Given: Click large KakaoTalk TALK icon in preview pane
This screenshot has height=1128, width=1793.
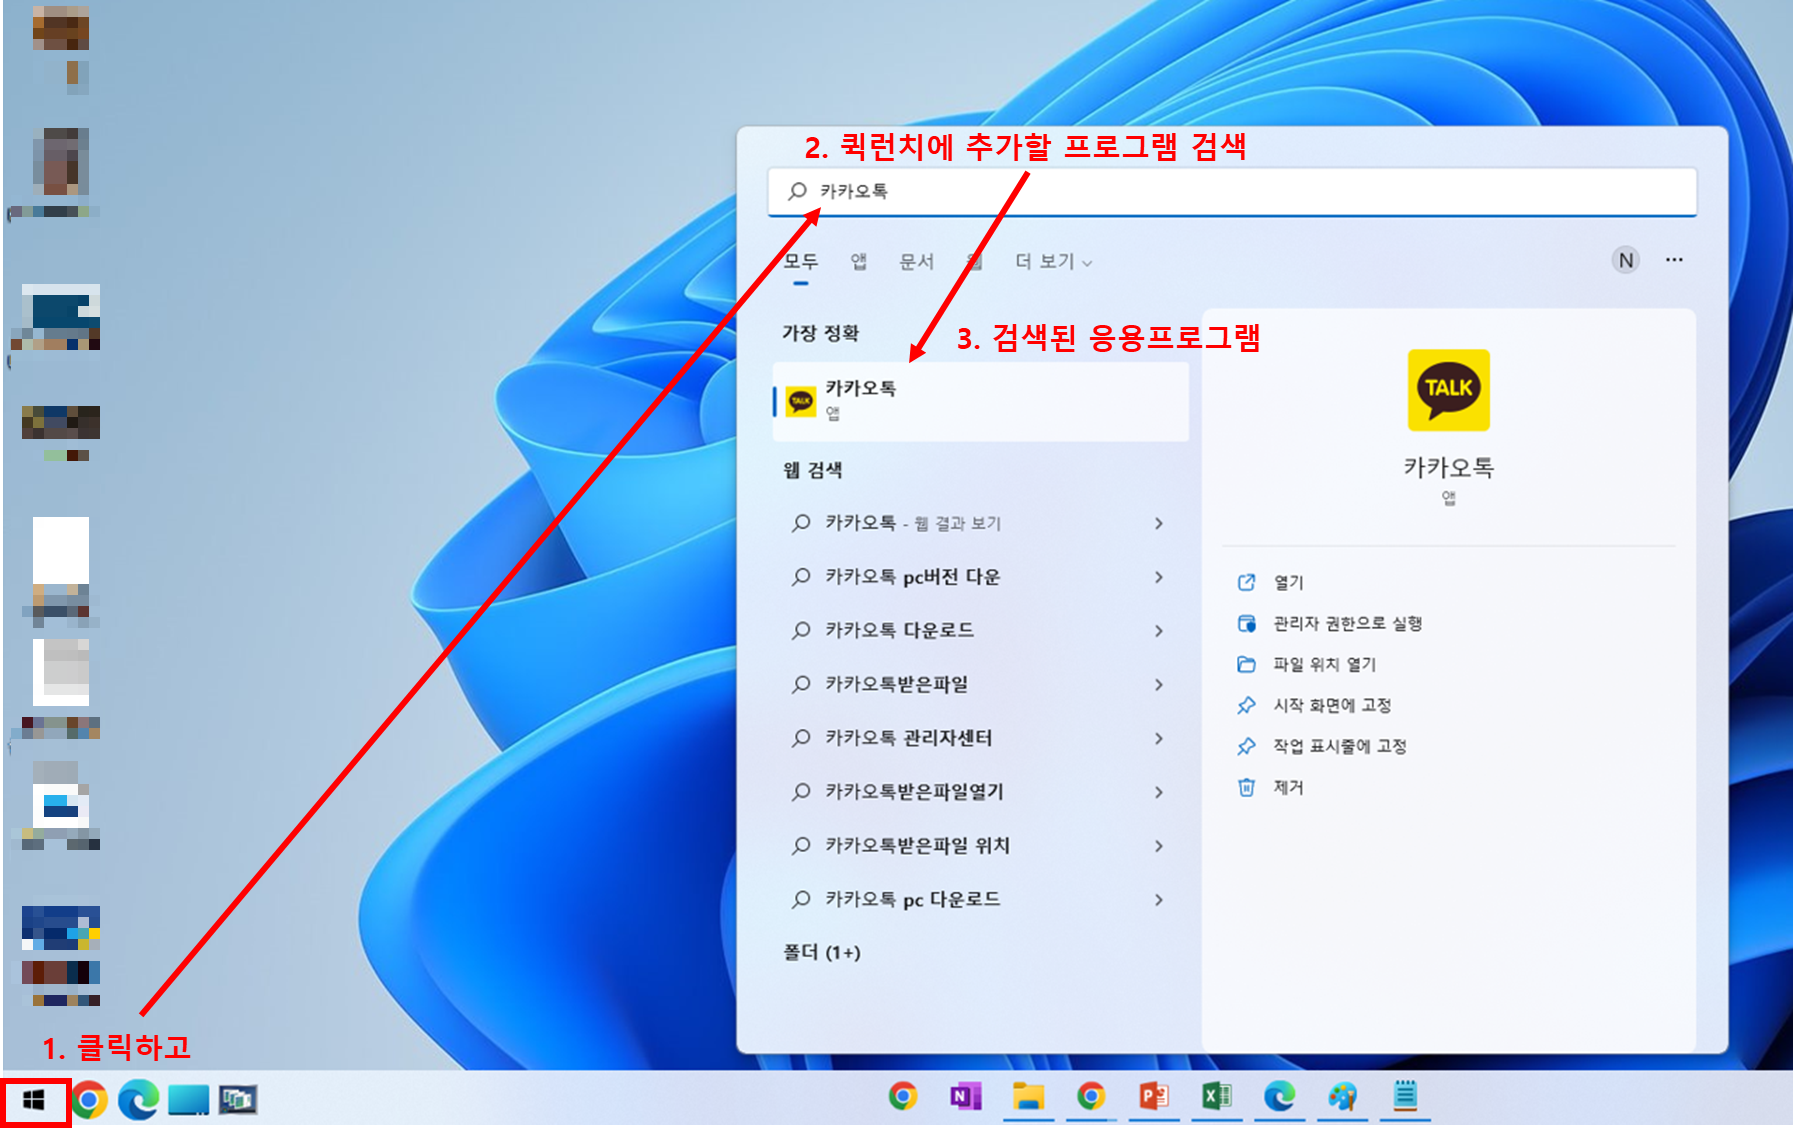Looking at the screenshot, I should [1448, 390].
